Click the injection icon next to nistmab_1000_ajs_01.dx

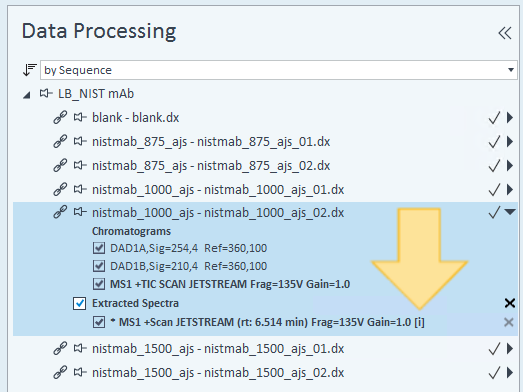tap(80, 189)
